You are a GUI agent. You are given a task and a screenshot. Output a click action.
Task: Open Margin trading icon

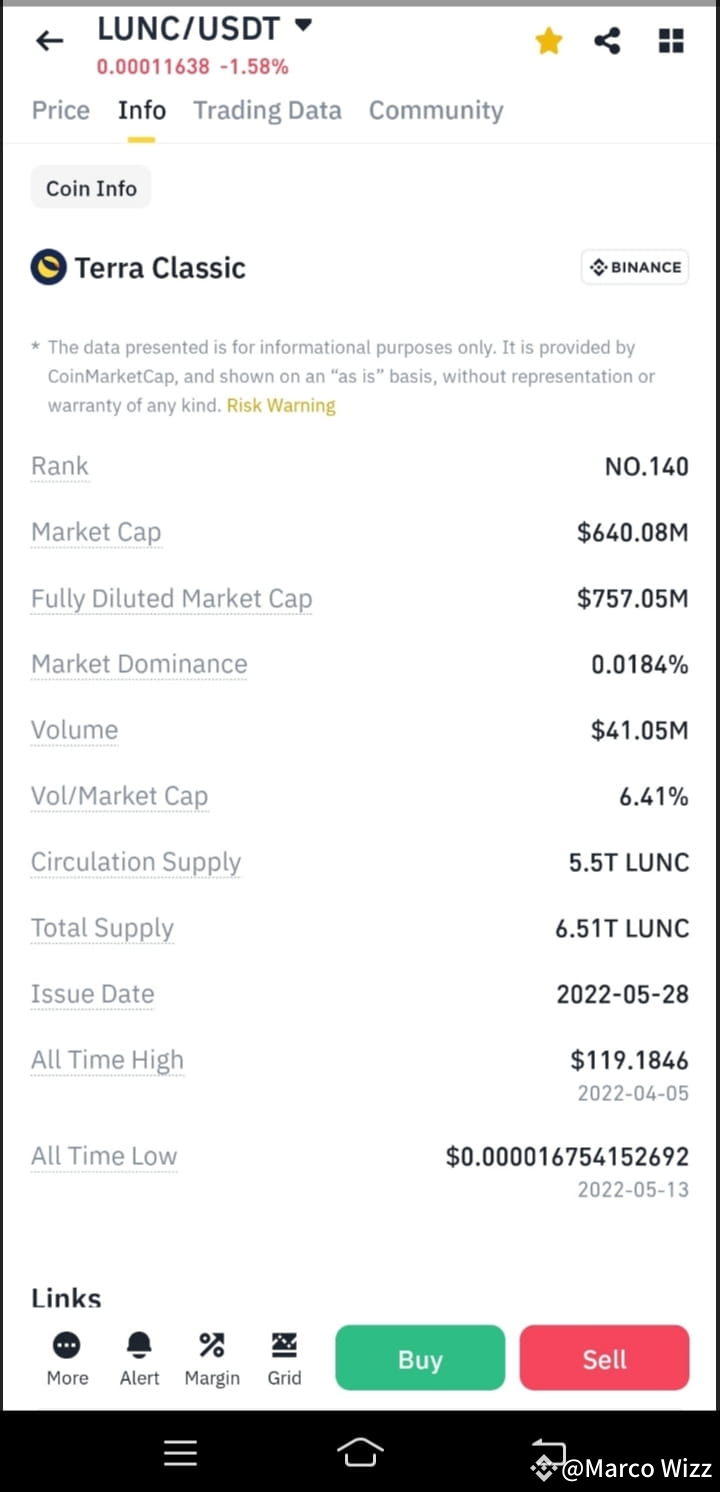pos(212,1358)
